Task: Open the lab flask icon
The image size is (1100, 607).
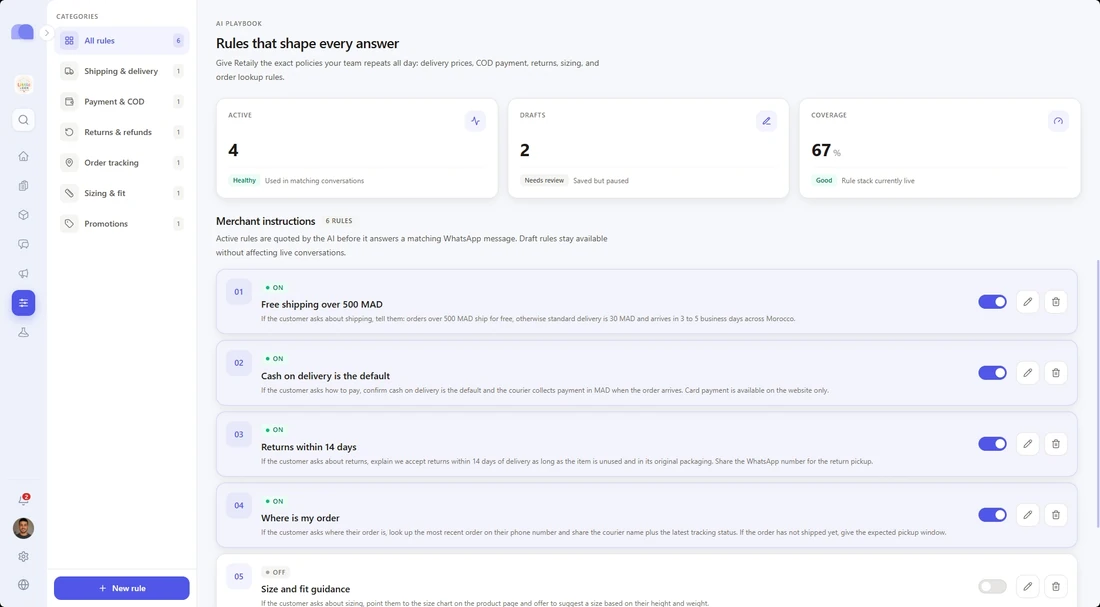Action: 23,333
